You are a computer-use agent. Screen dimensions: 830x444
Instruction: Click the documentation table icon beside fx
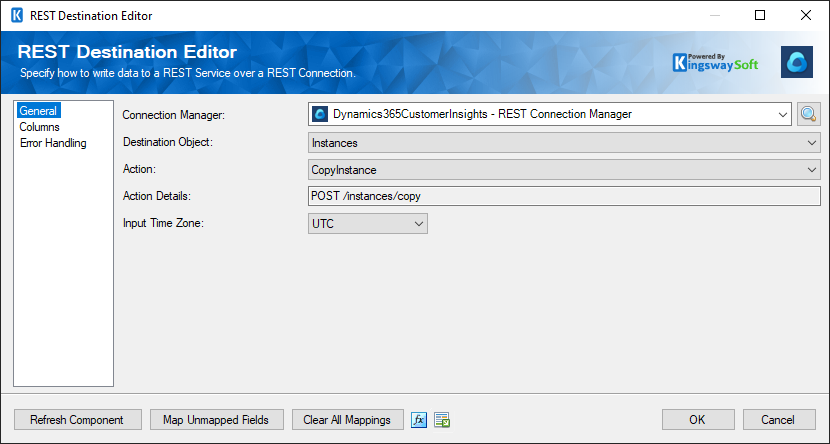click(442, 420)
